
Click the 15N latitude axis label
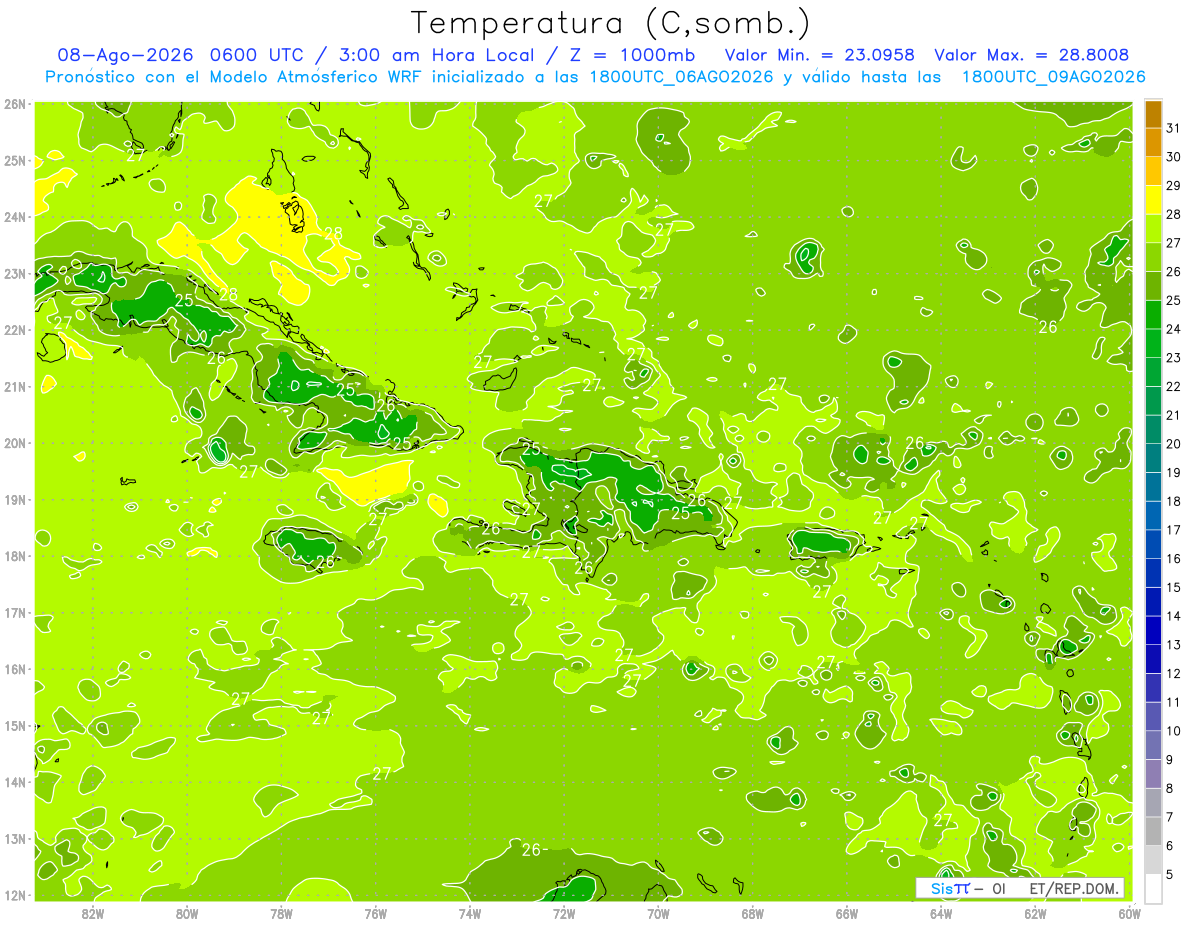(x=15, y=725)
